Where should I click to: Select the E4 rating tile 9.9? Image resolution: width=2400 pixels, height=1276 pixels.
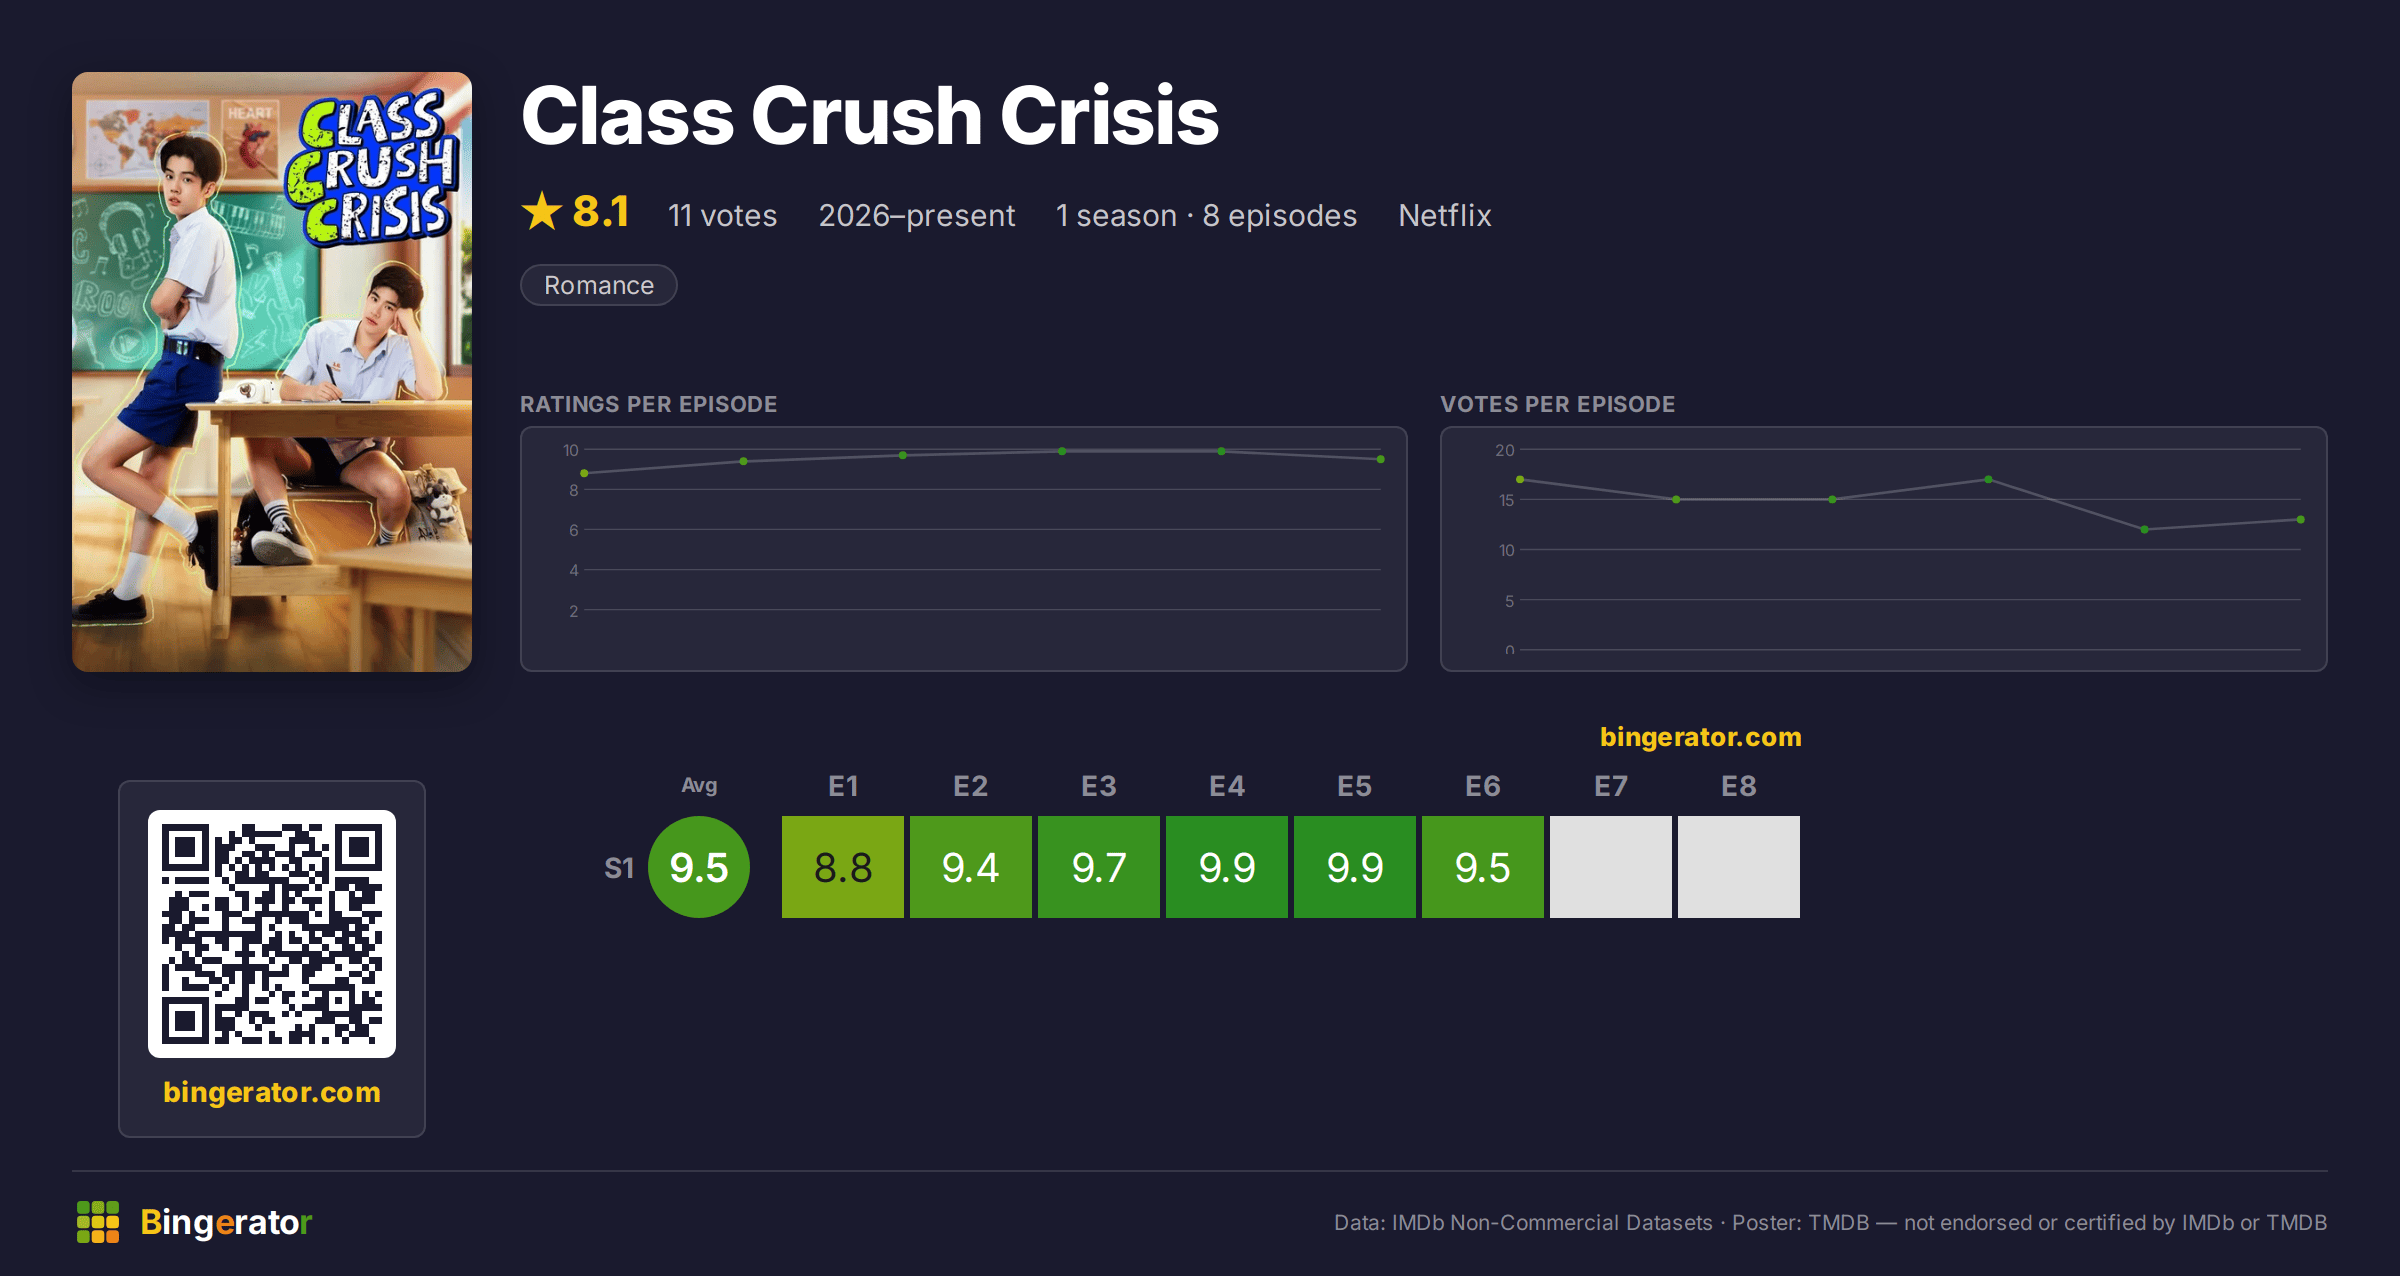pyautogui.click(x=1227, y=867)
